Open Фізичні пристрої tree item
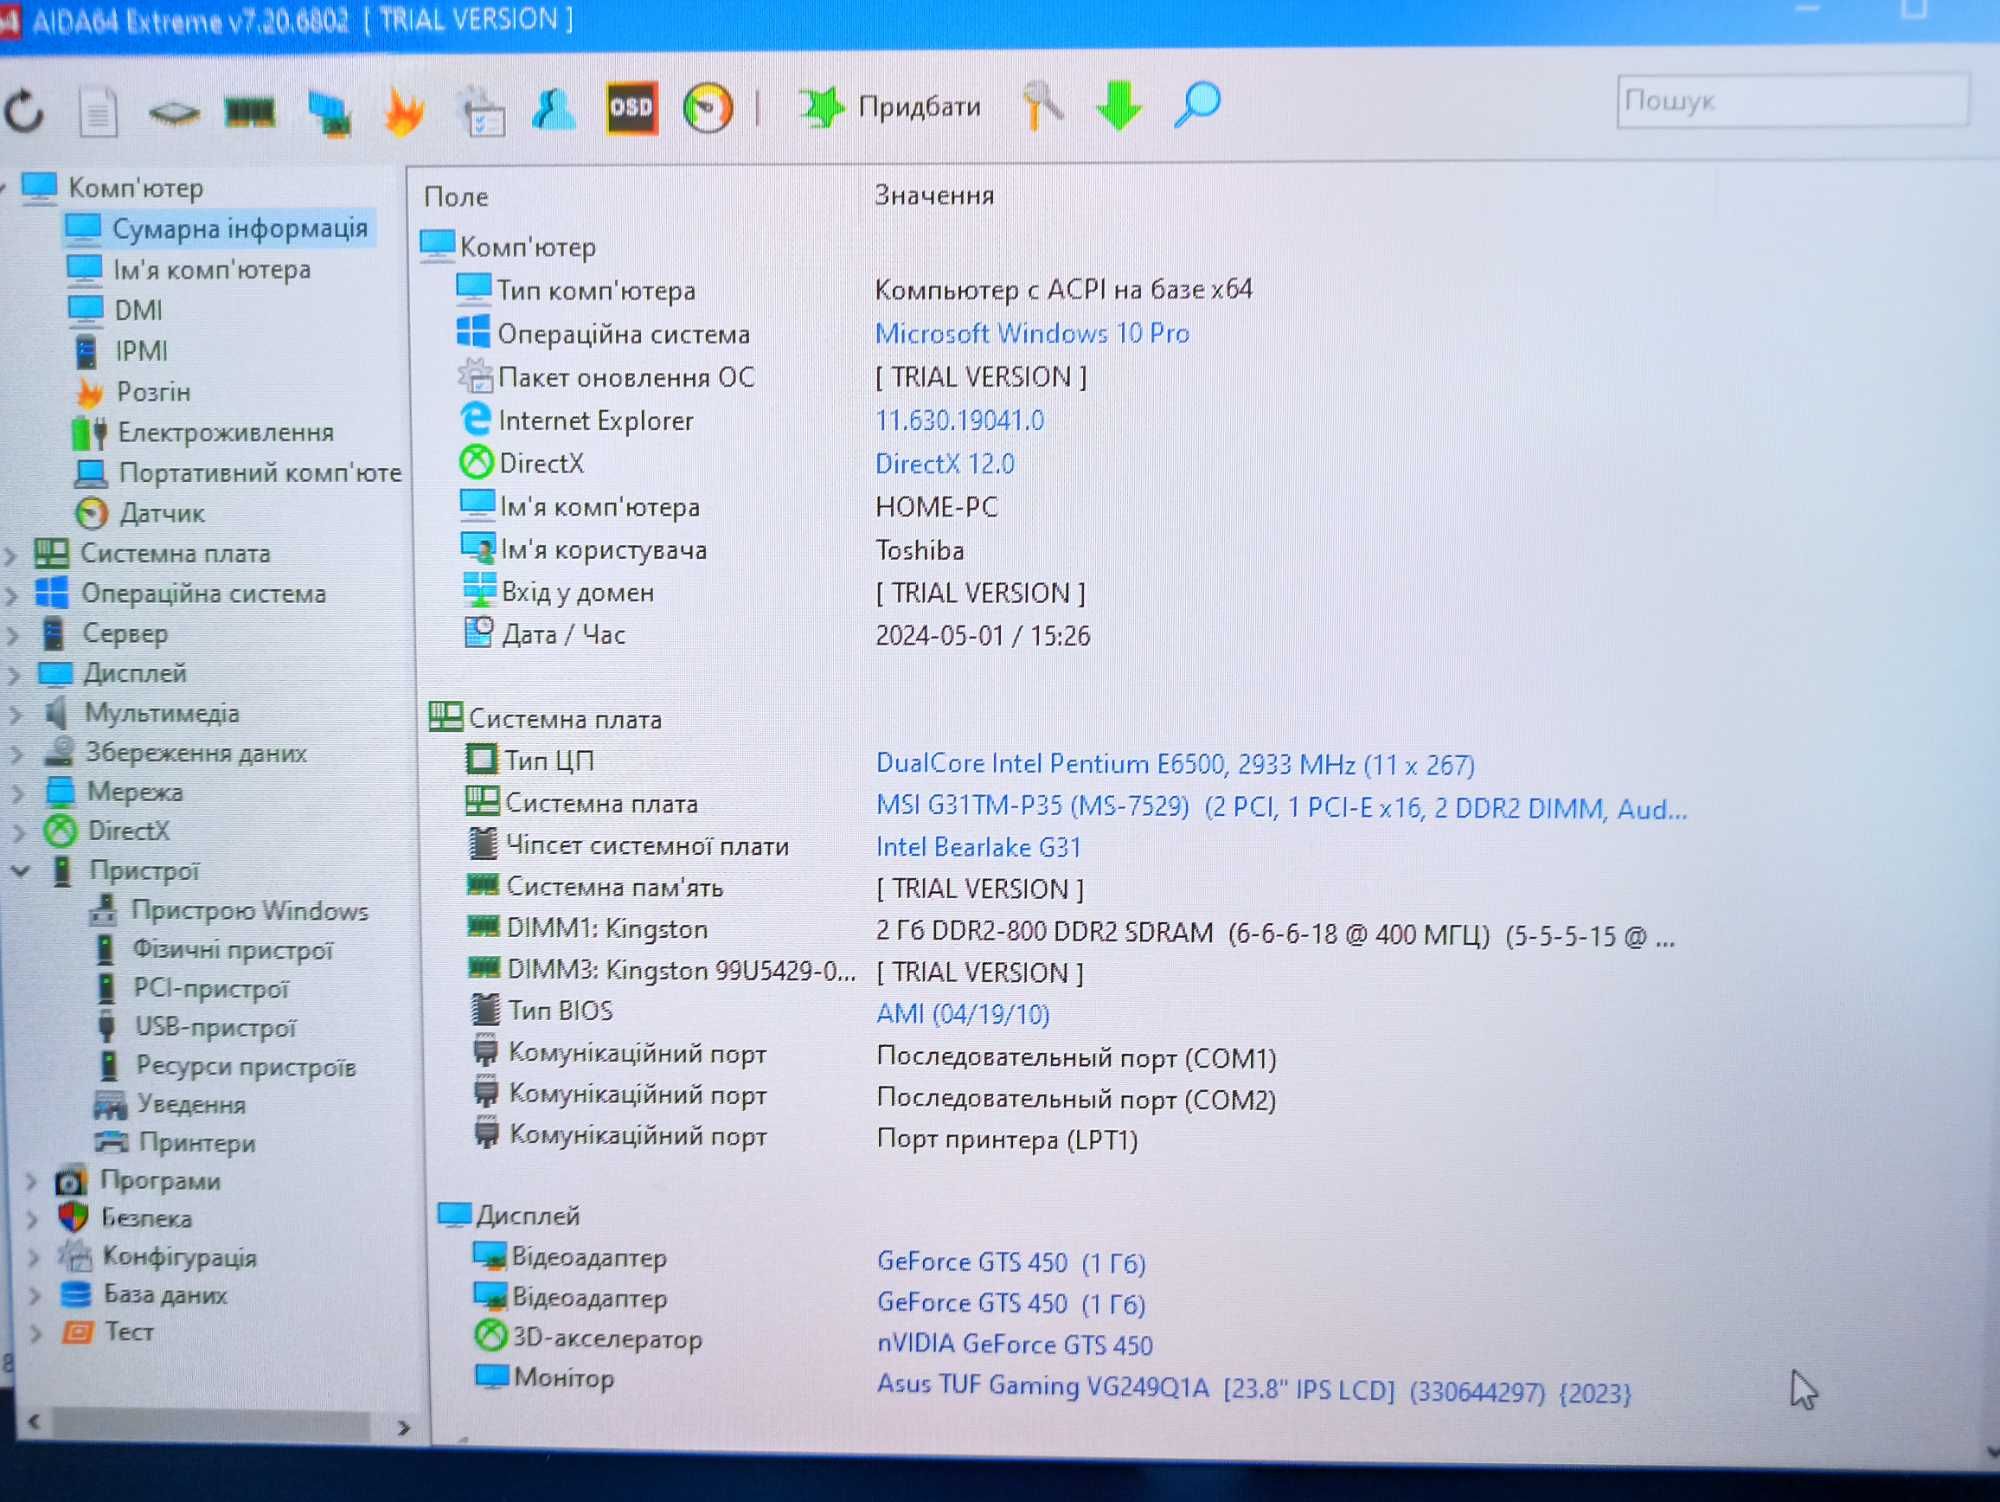Screen dimensions: 2000x1502 coord(232,950)
